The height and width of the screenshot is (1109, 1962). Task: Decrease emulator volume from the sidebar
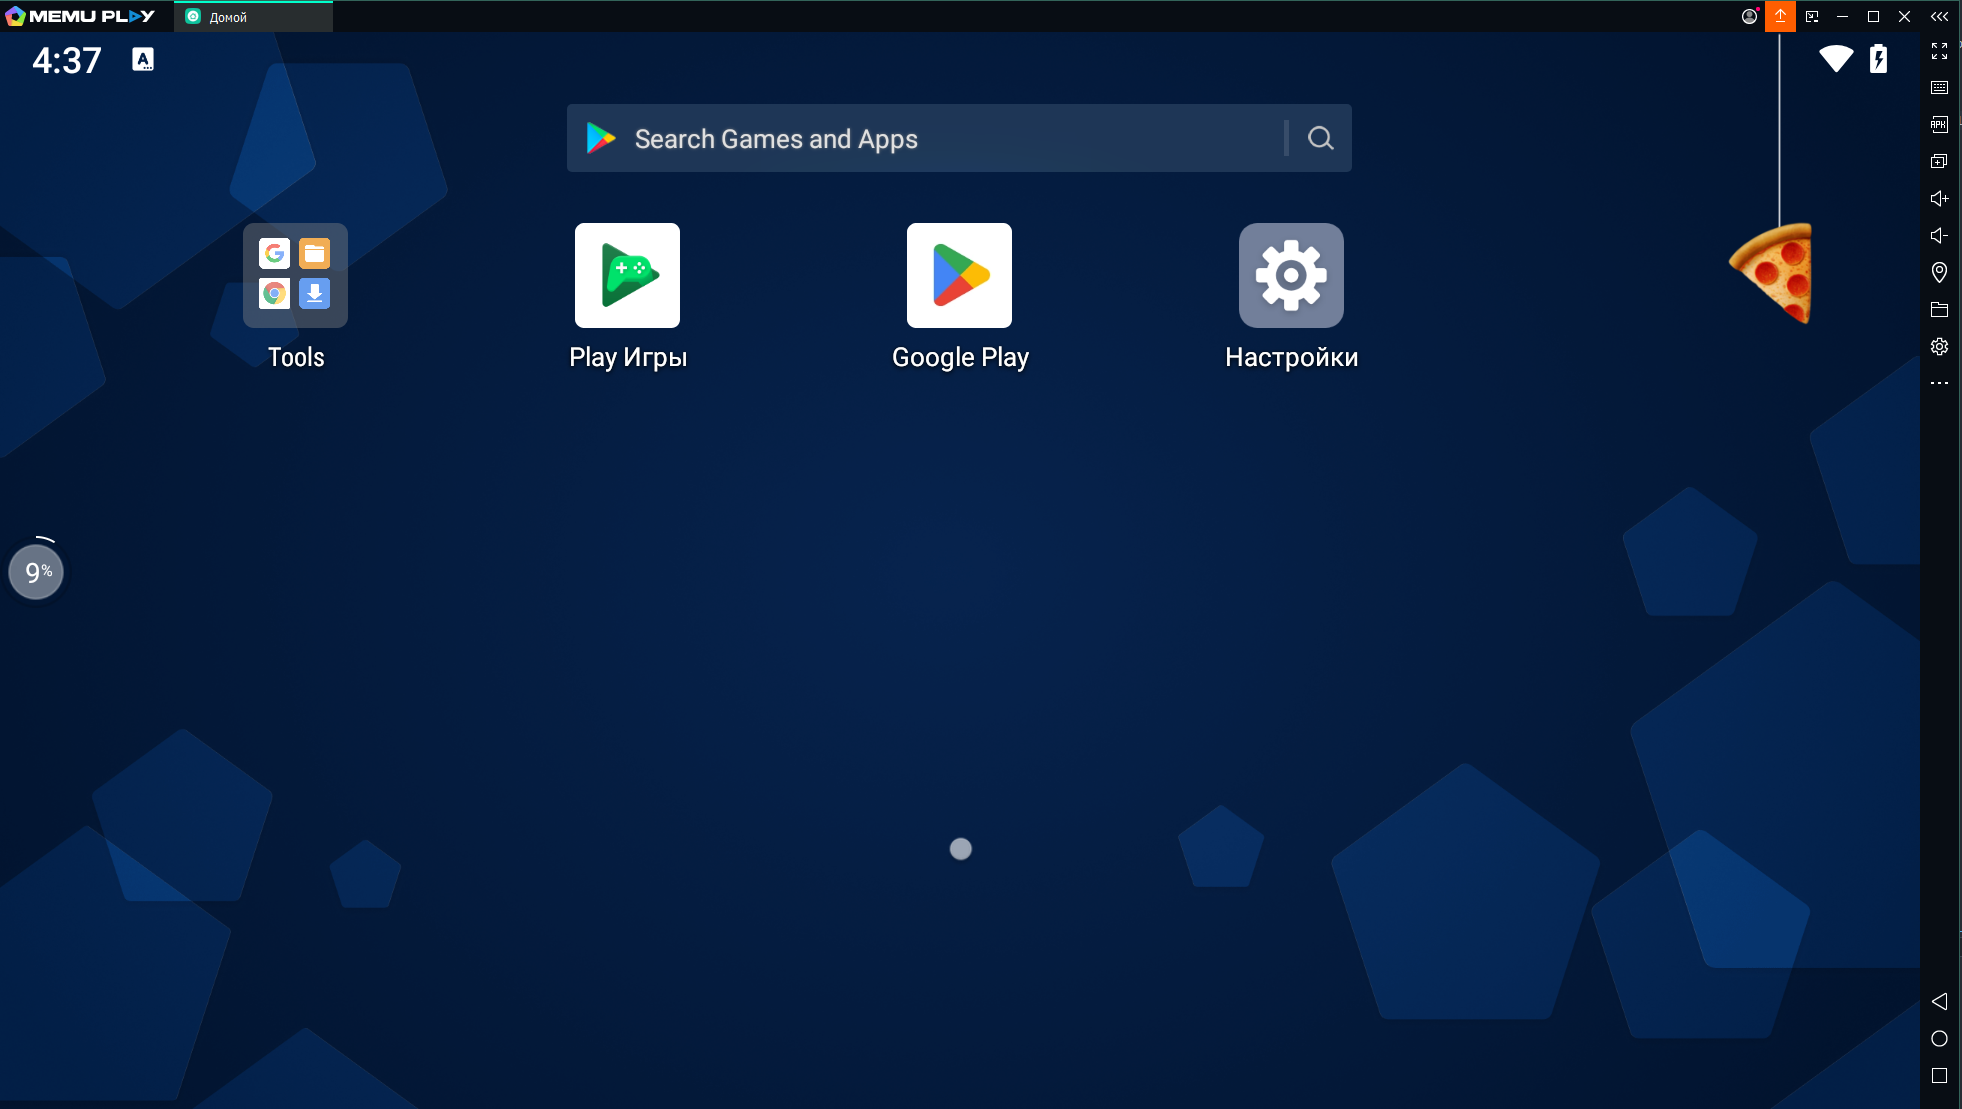pyautogui.click(x=1939, y=235)
